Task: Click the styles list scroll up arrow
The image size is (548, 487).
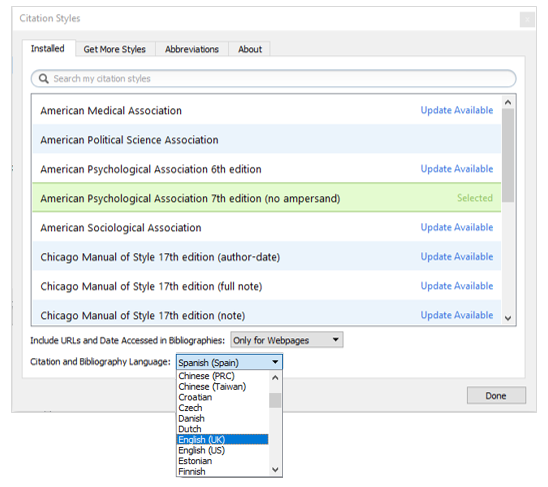Action: click(x=508, y=102)
